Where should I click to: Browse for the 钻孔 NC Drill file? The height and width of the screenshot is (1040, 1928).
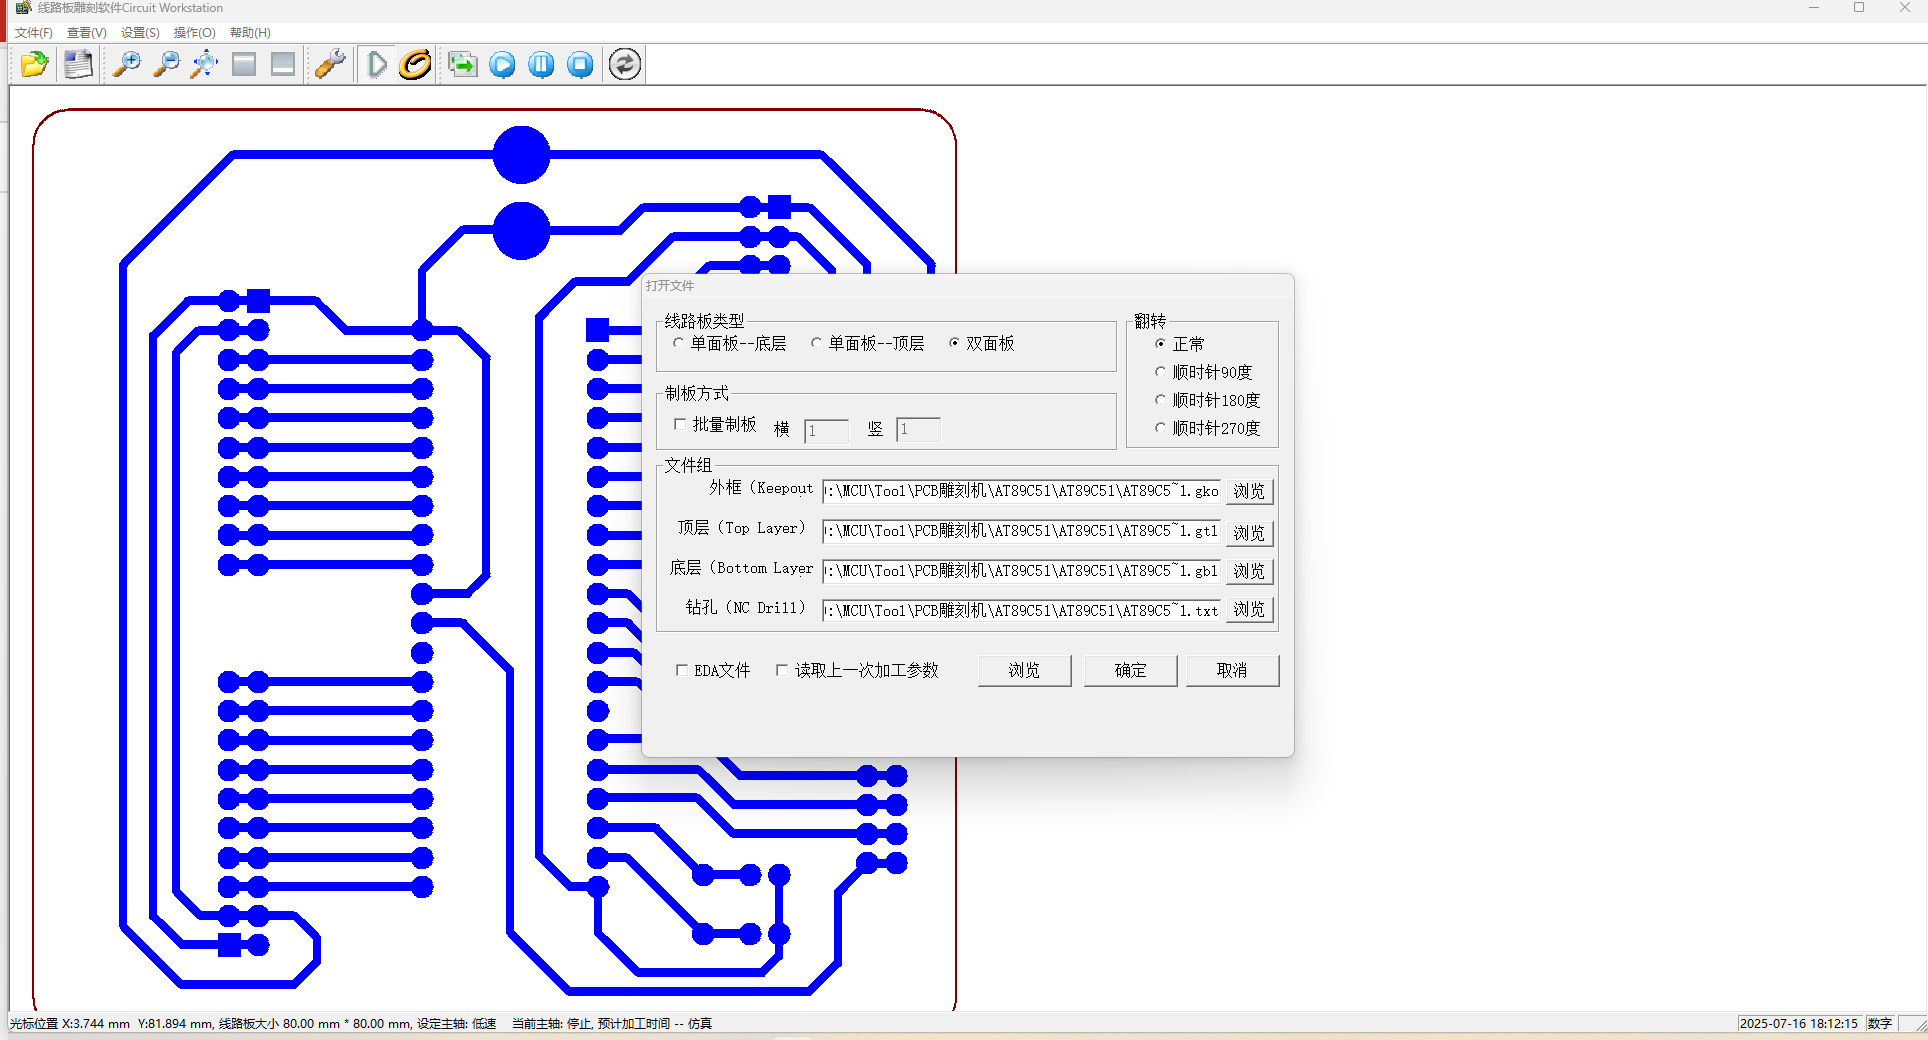coord(1249,609)
